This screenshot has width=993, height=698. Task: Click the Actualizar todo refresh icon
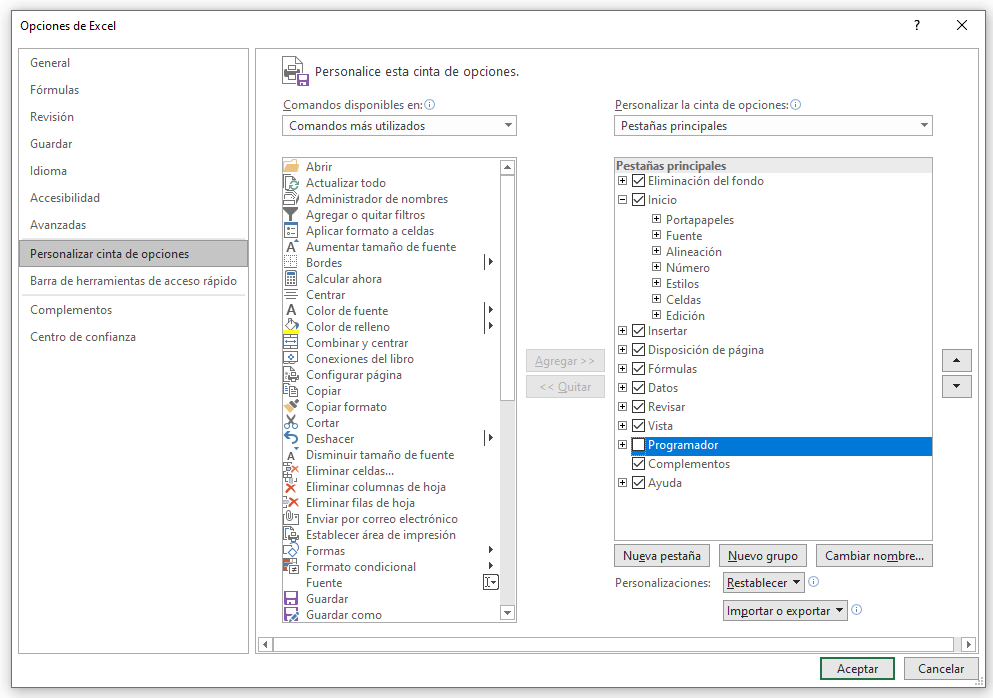click(291, 183)
